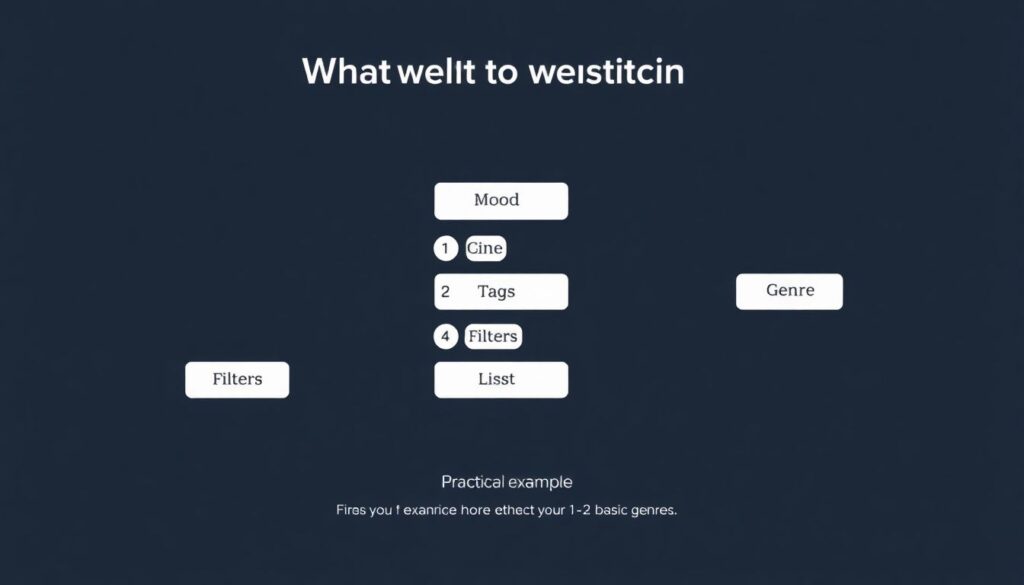Click "1-2 basic genres" in the caption

tap(620, 510)
